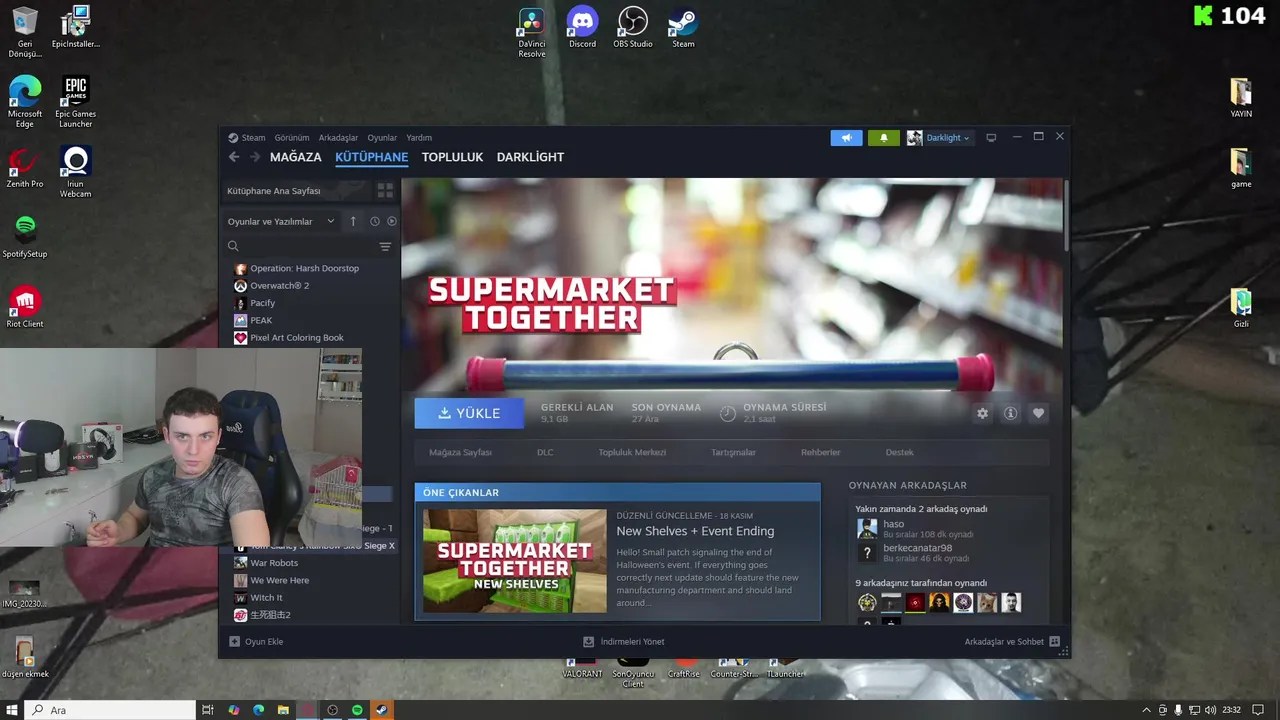Select War Robots in library list
This screenshot has height=720, width=1280.
coord(274,563)
